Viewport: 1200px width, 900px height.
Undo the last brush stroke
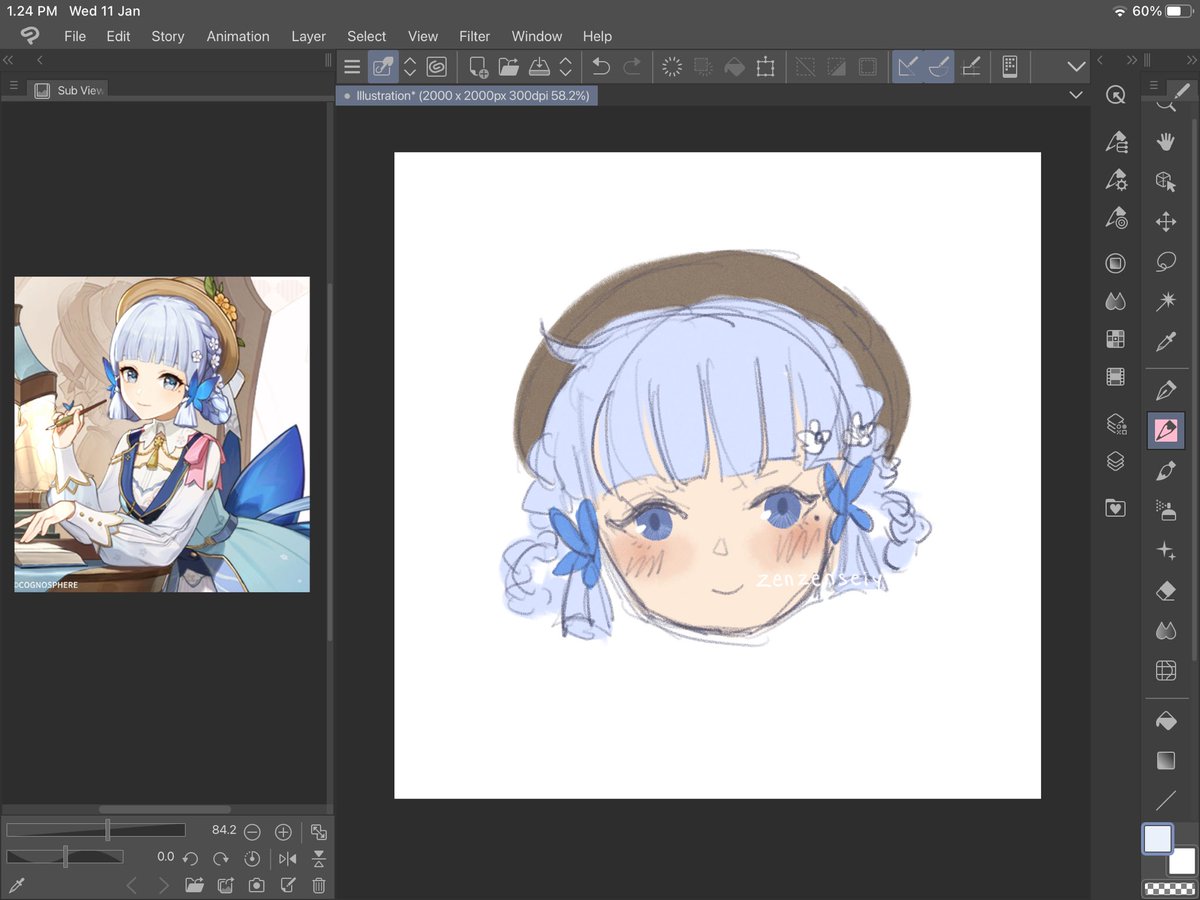point(599,66)
